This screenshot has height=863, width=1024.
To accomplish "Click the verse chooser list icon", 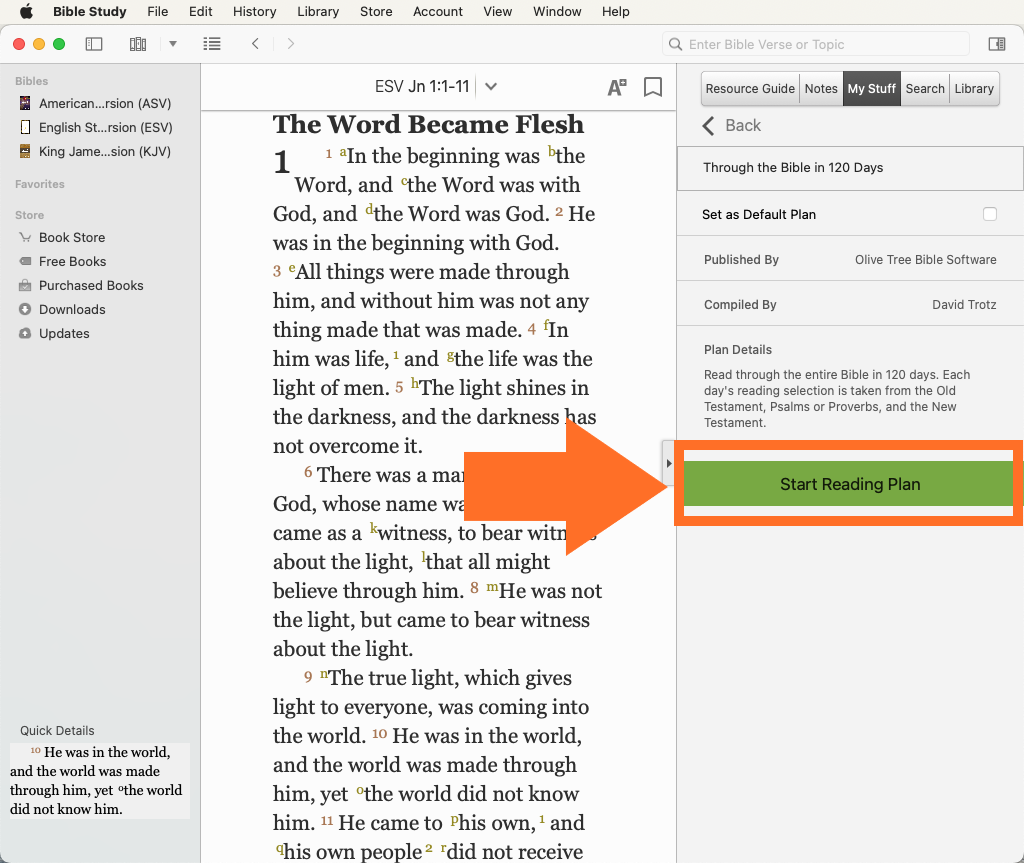I will coord(211,44).
